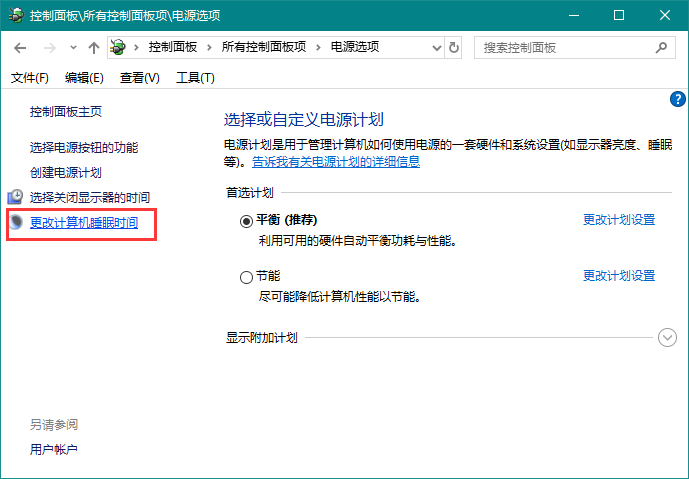
Task: Expand the chevron before 控制面板 breadcrumb
Action: pyautogui.click(x=136, y=47)
